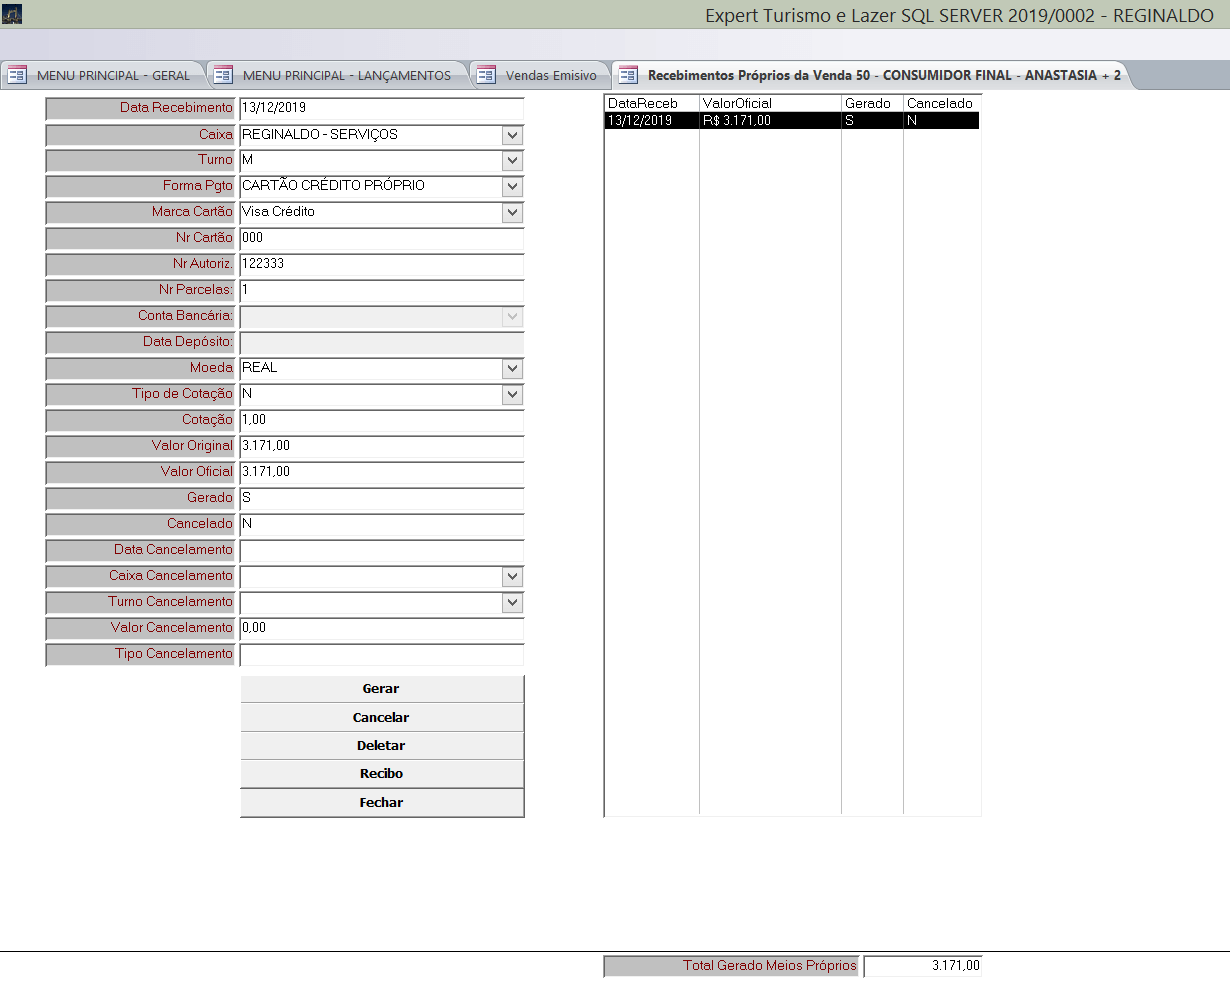Click the Data Recebimento date field
1230x982 pixels.
click(380, 109)
